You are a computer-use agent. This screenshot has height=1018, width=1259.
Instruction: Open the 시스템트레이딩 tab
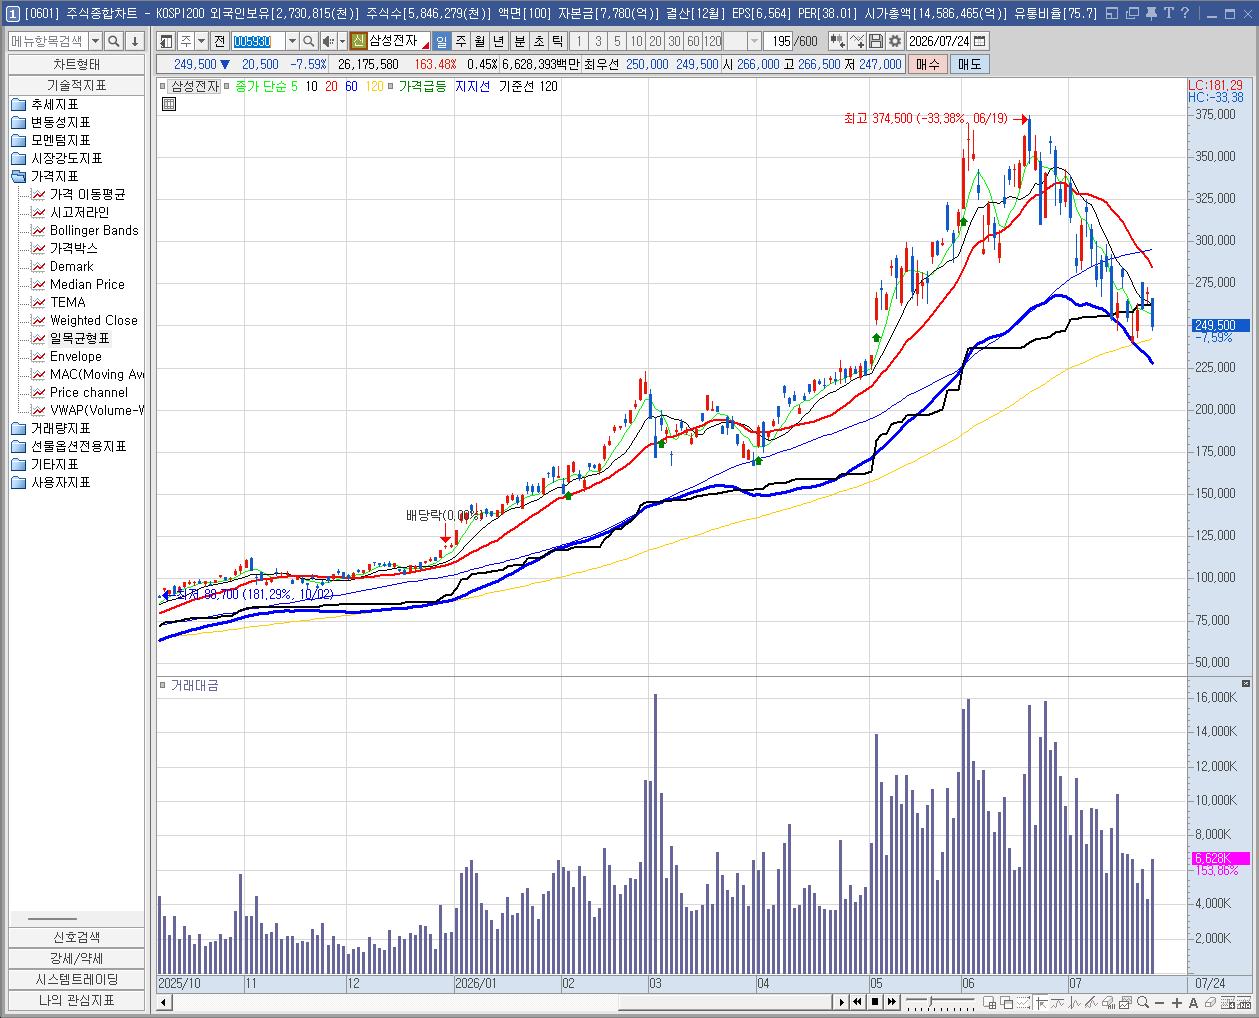click(77, 979)
